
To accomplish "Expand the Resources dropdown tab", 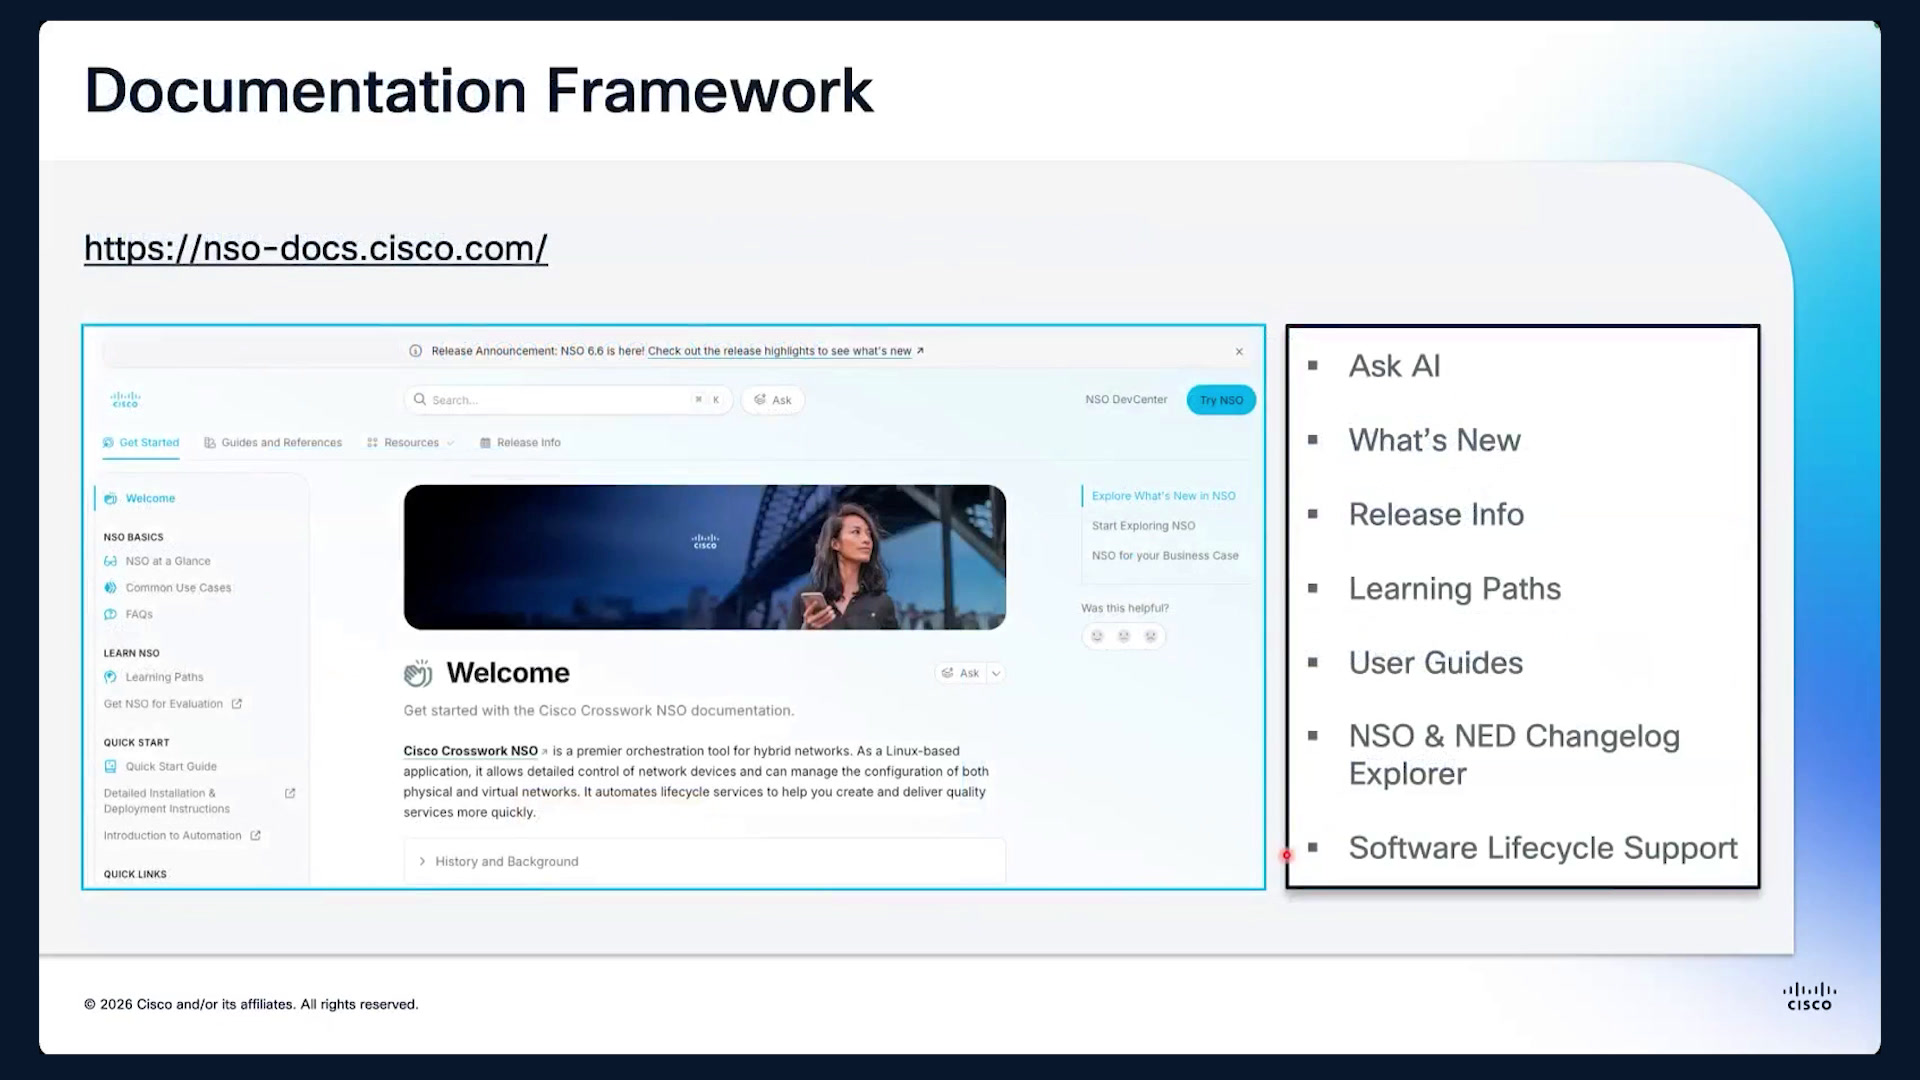I will coord(410,443).
